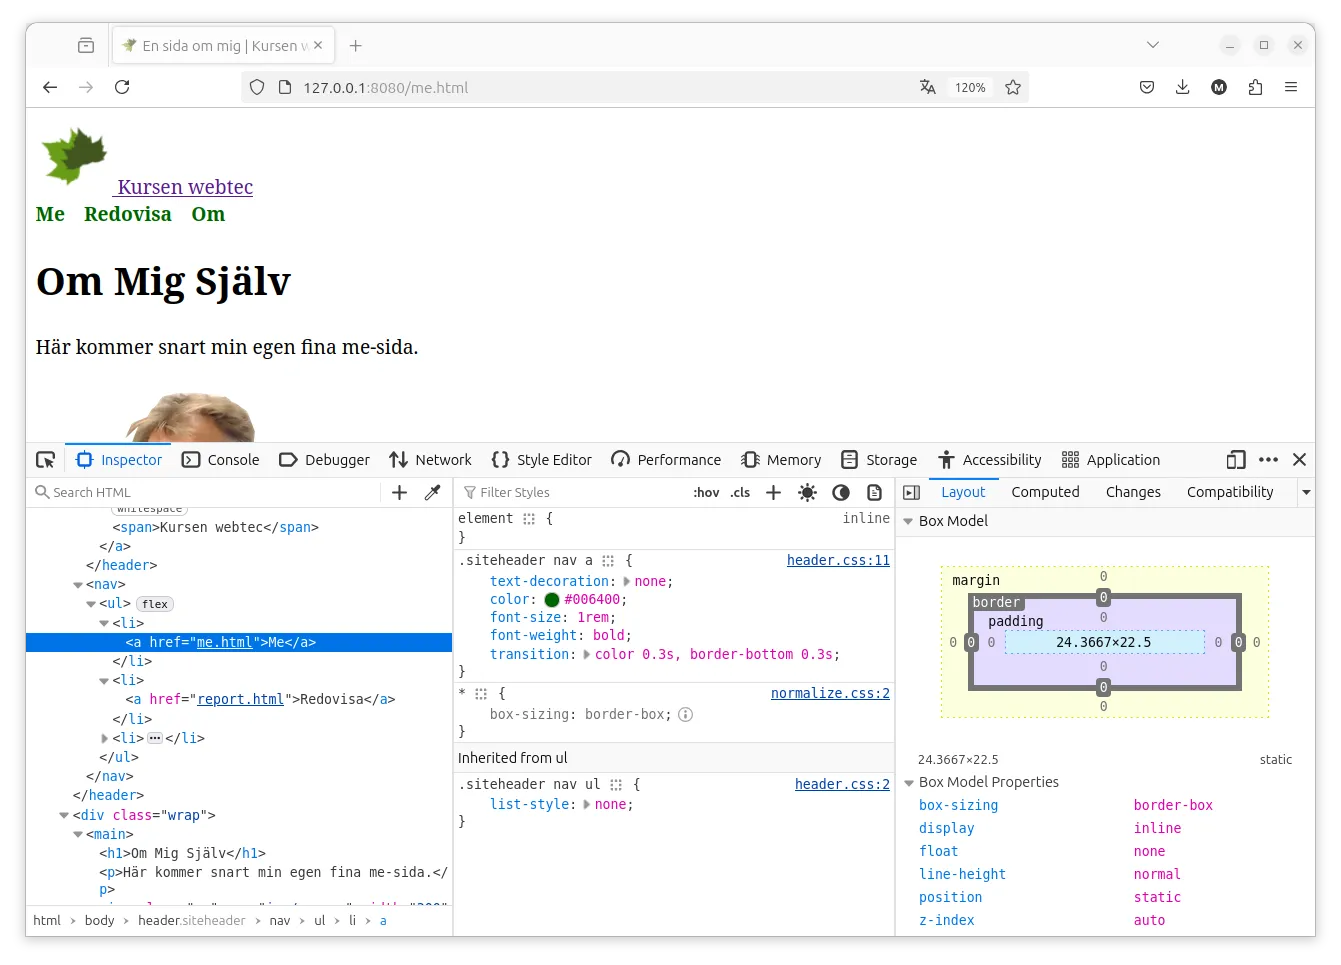
Task: Open the page translation icon
Action: [x=928, y=87]
